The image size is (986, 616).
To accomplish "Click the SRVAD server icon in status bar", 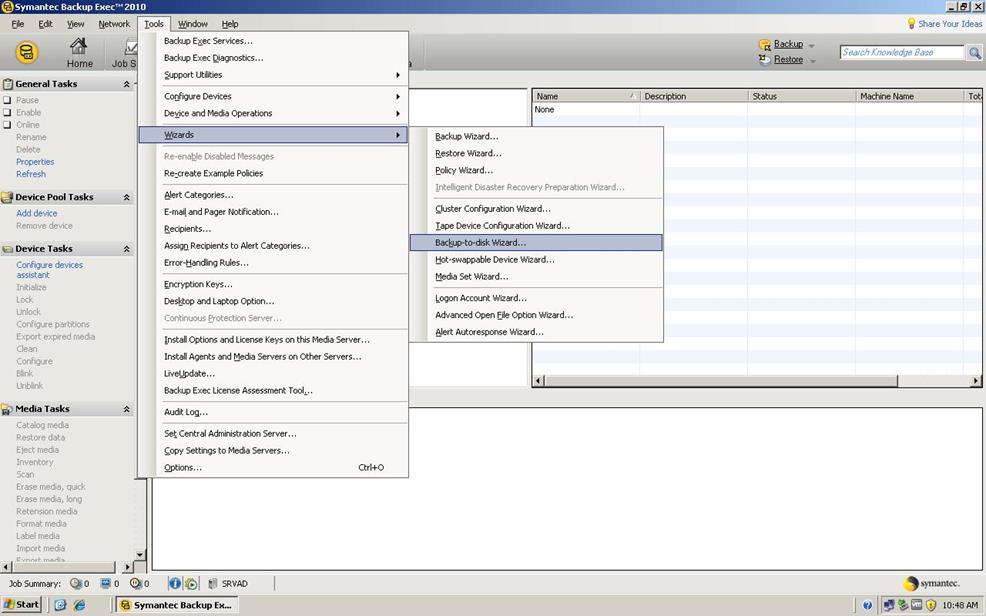I will point(213,583).
